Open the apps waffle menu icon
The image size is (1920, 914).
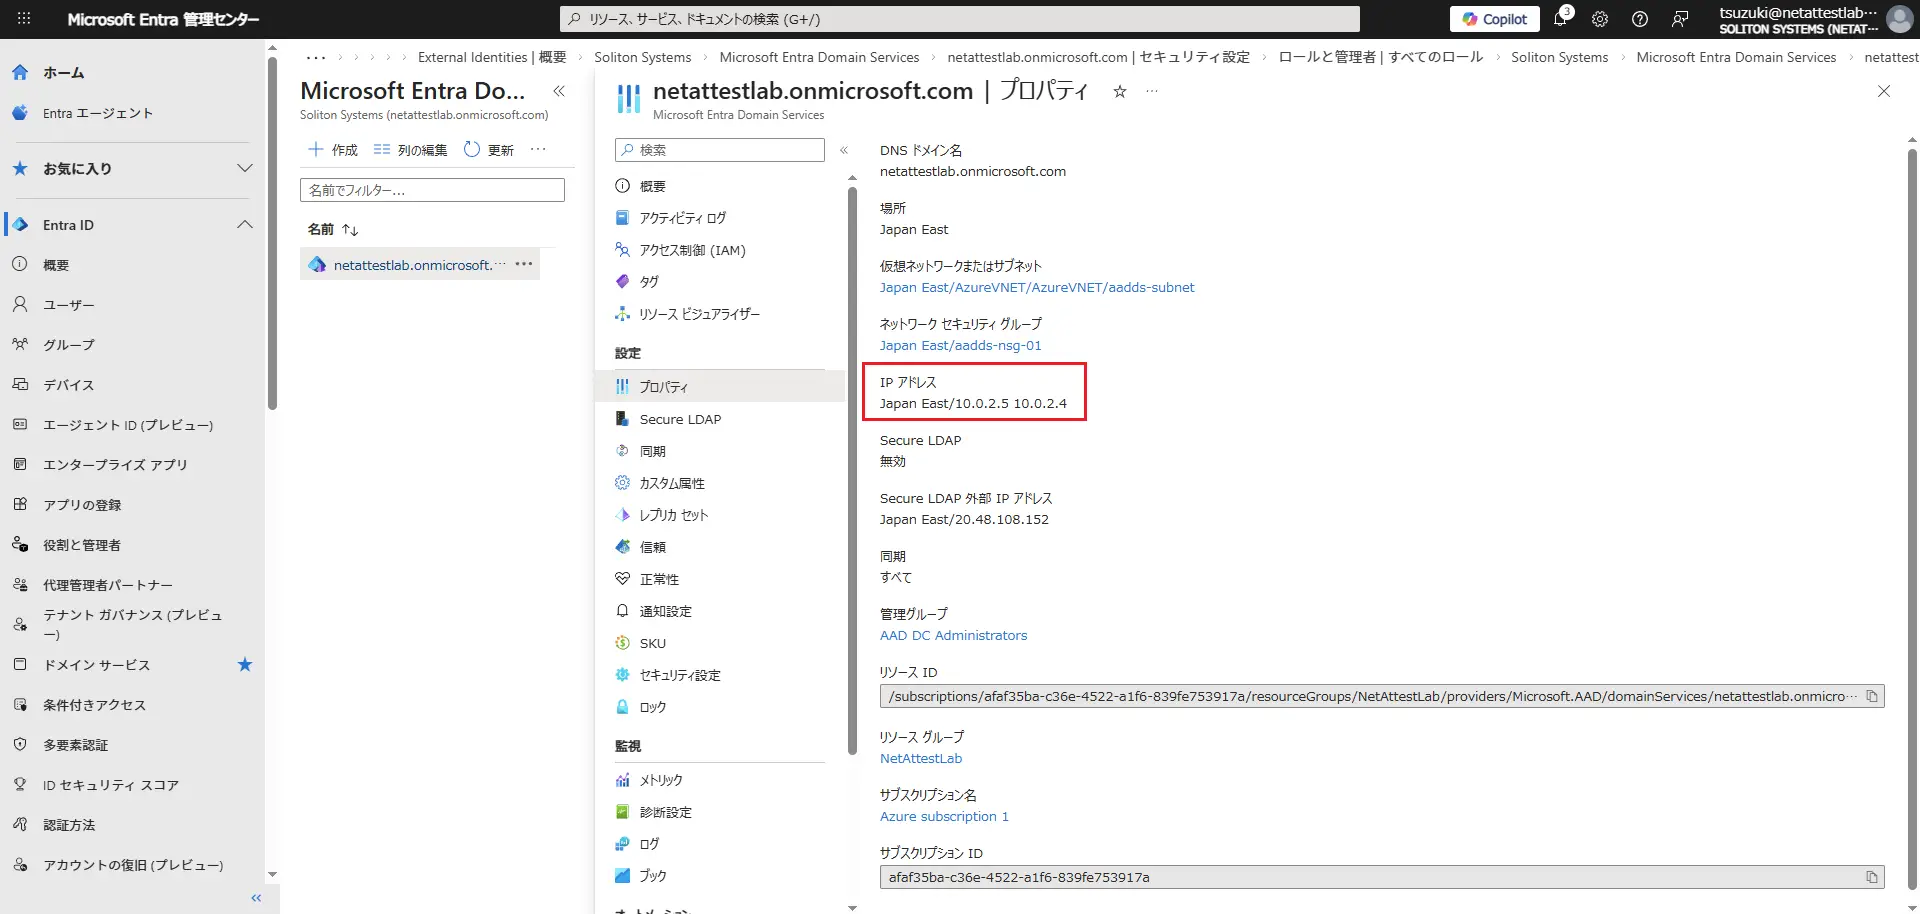click(x=24, y=19)
